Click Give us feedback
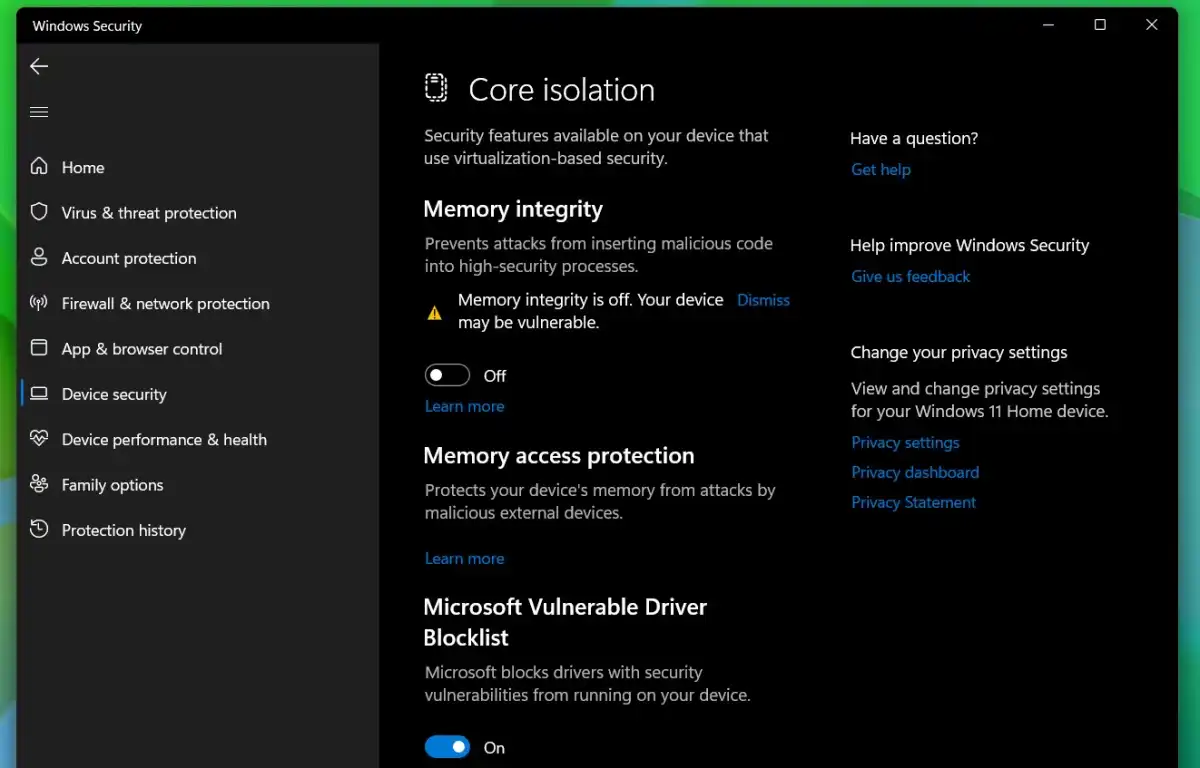 [910, 276]
